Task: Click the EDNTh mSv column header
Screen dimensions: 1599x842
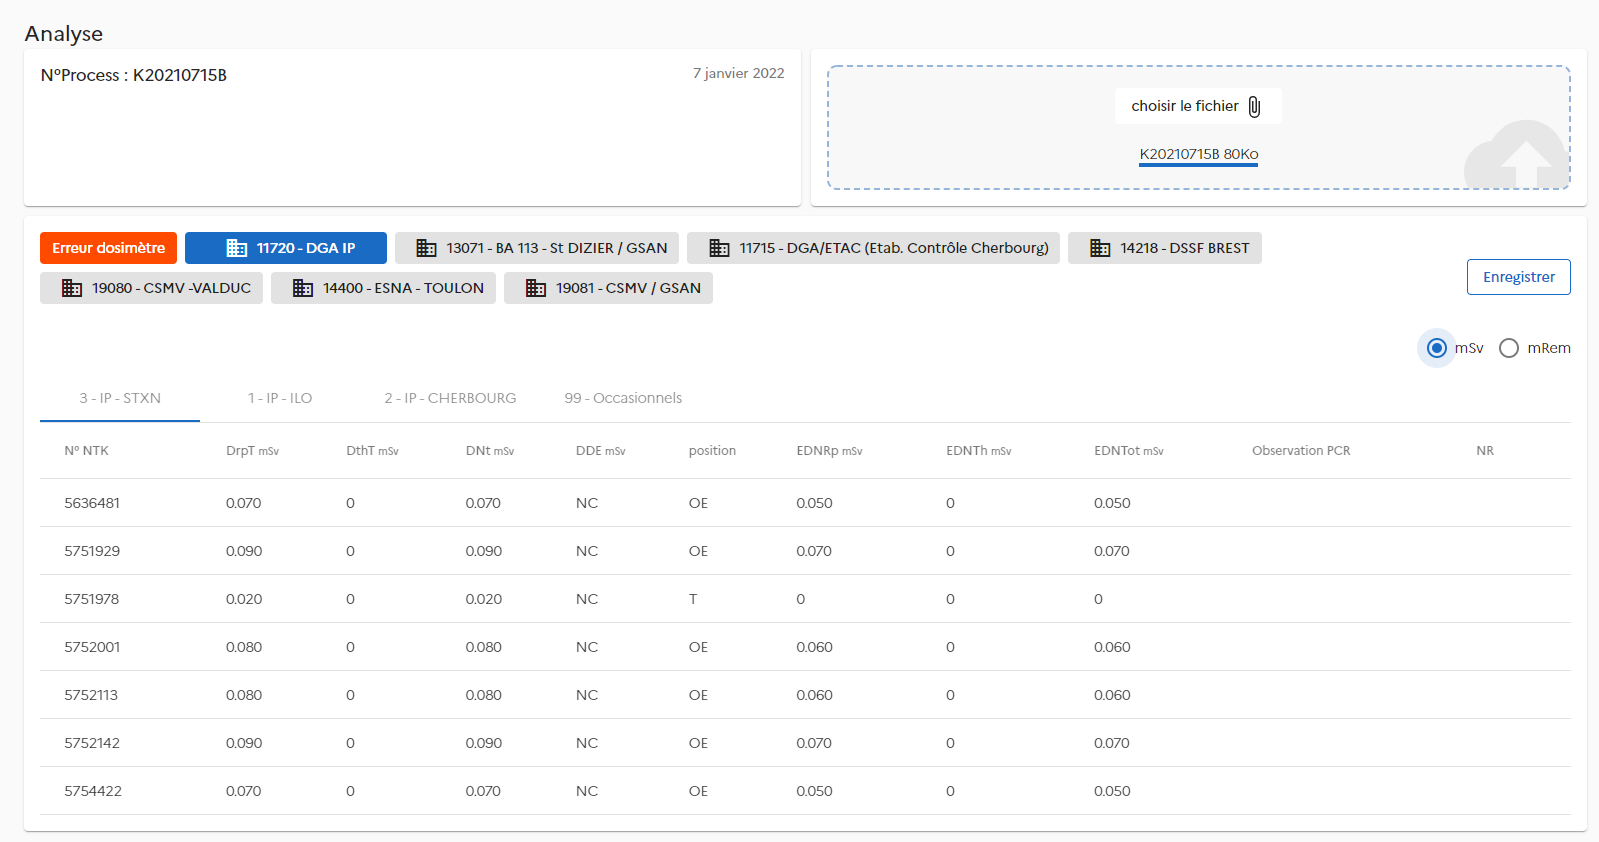Action: (x=979, y=451)
